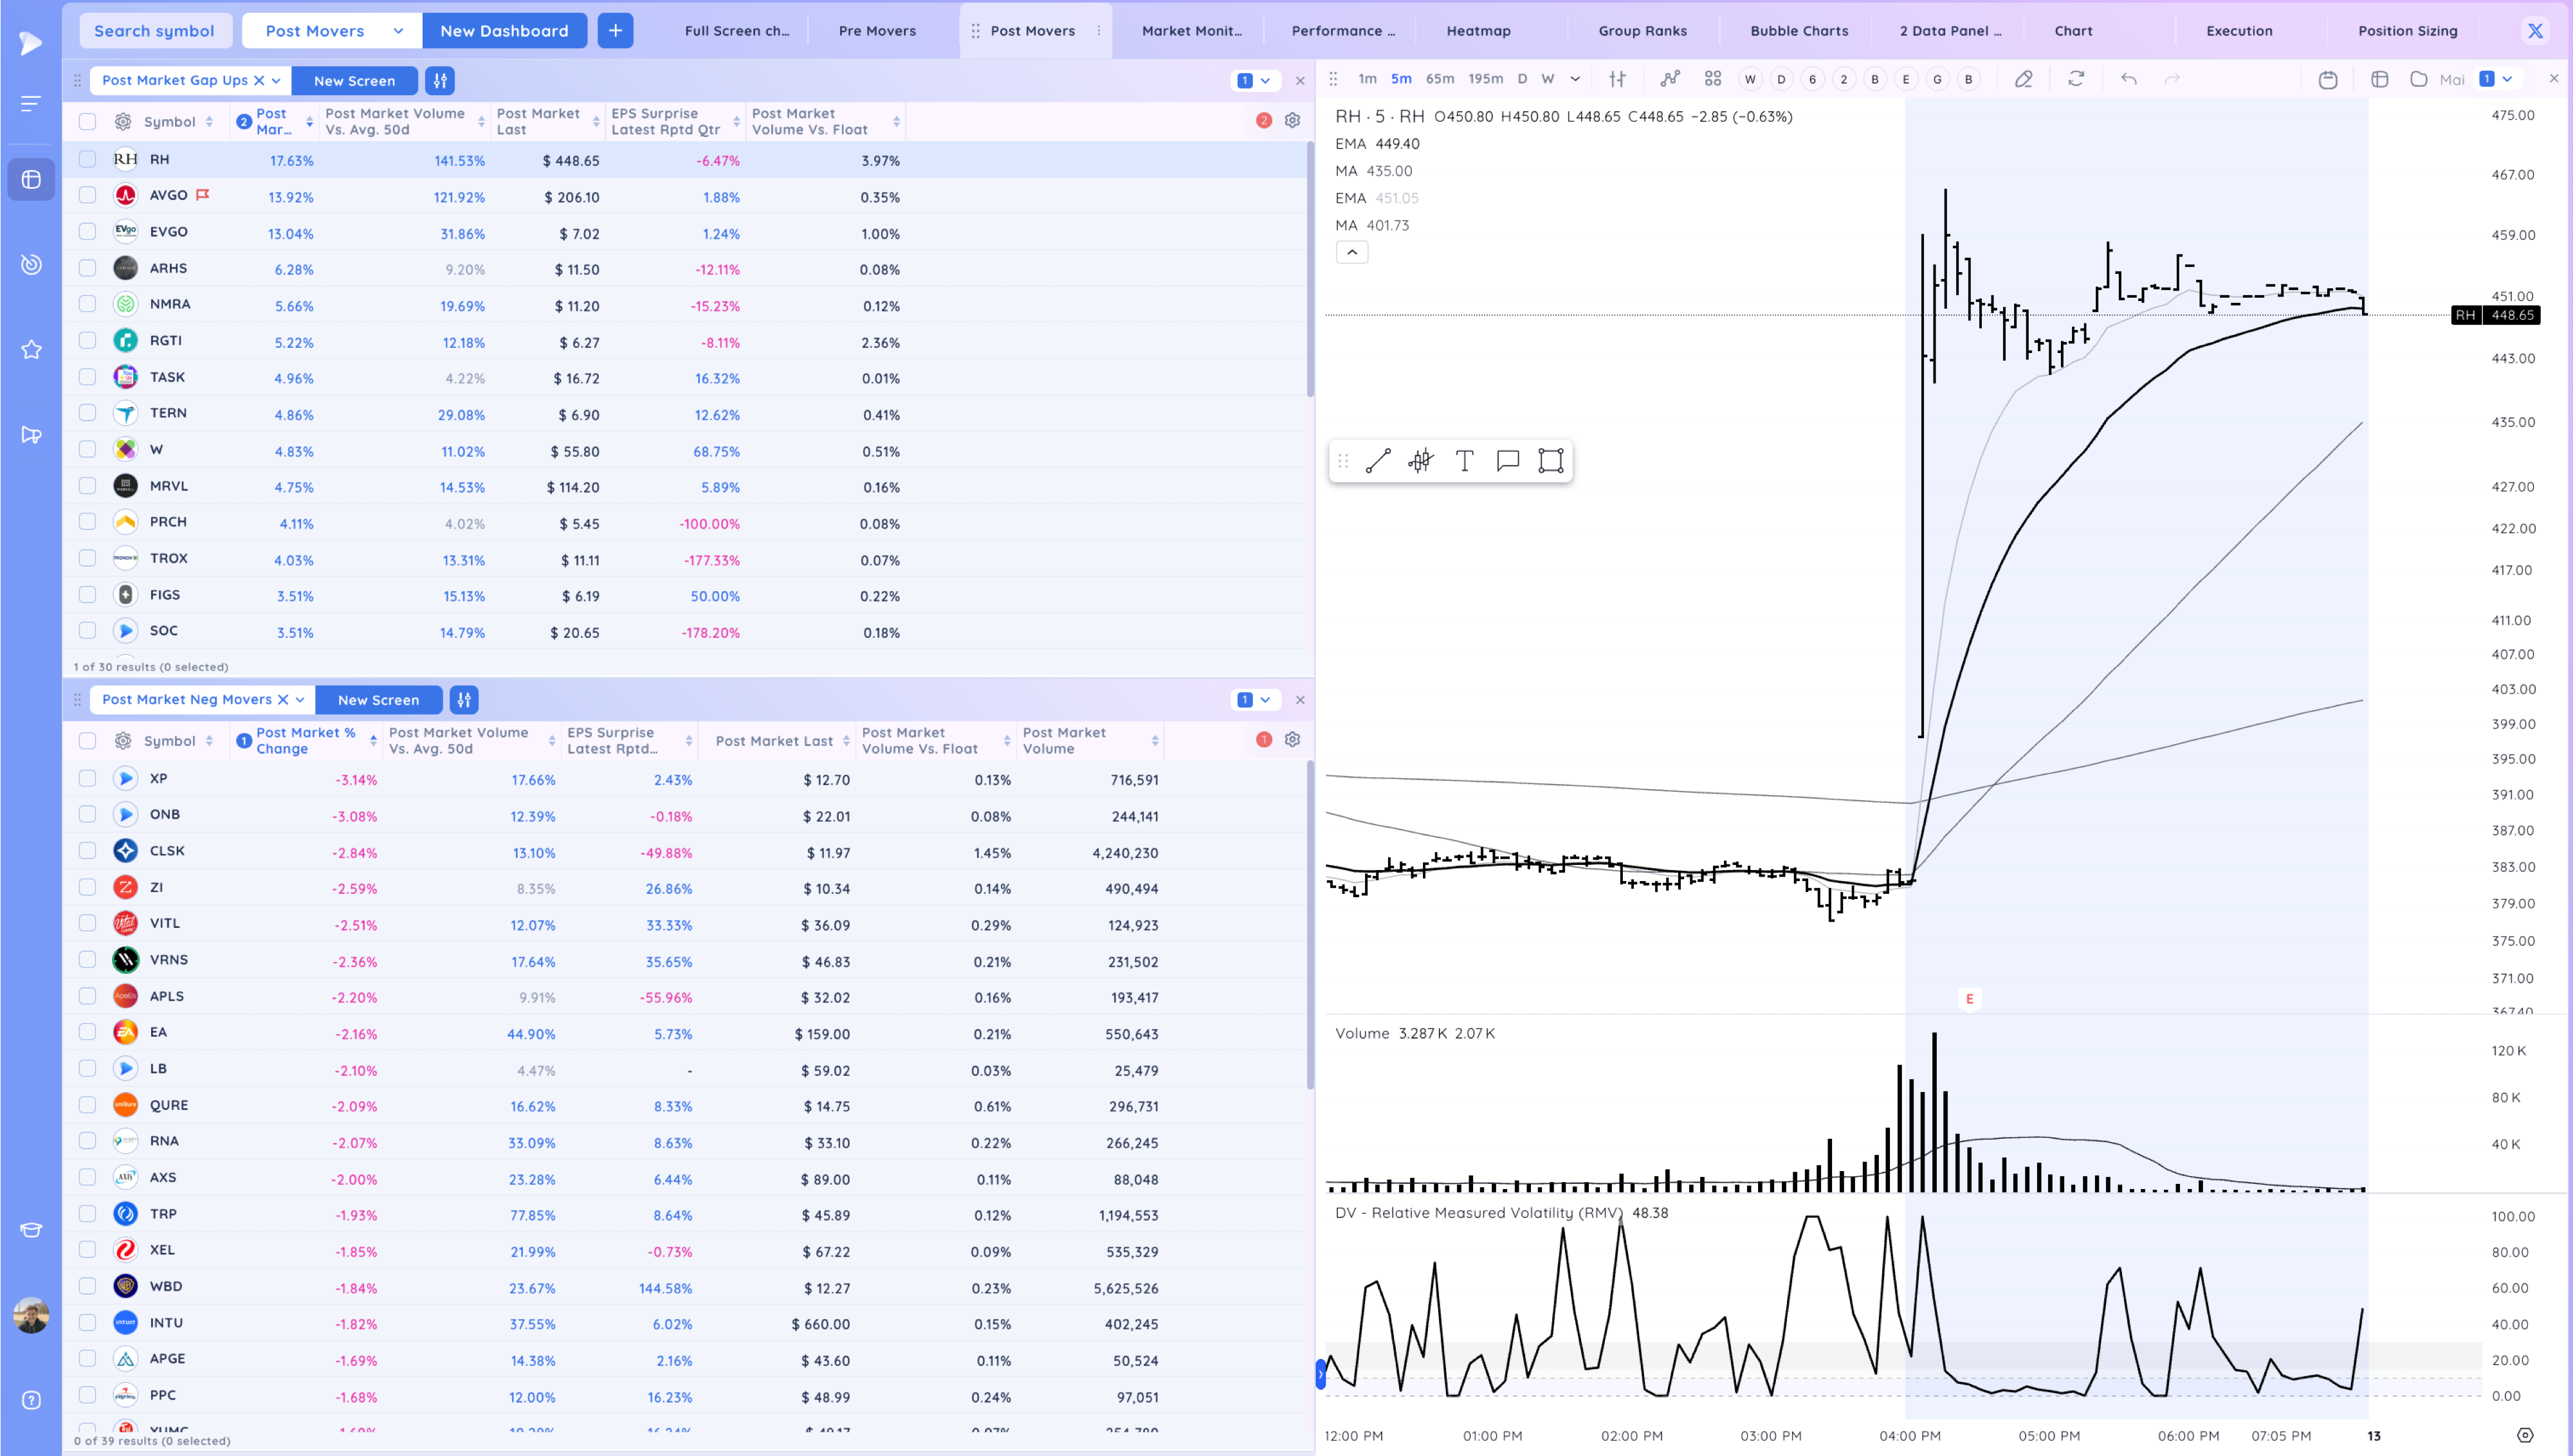This screenshot has height=1456, width=2573.
Task: Open the watchlist star in sidebar
Action: pos(31,349)
